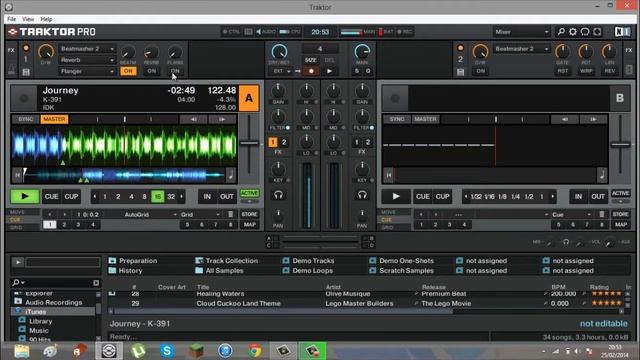Viewport: 640px width, 360px height.
Task: Open FX 2 Beatmasher 2 effect dropdown
Action: pos(521,49)
